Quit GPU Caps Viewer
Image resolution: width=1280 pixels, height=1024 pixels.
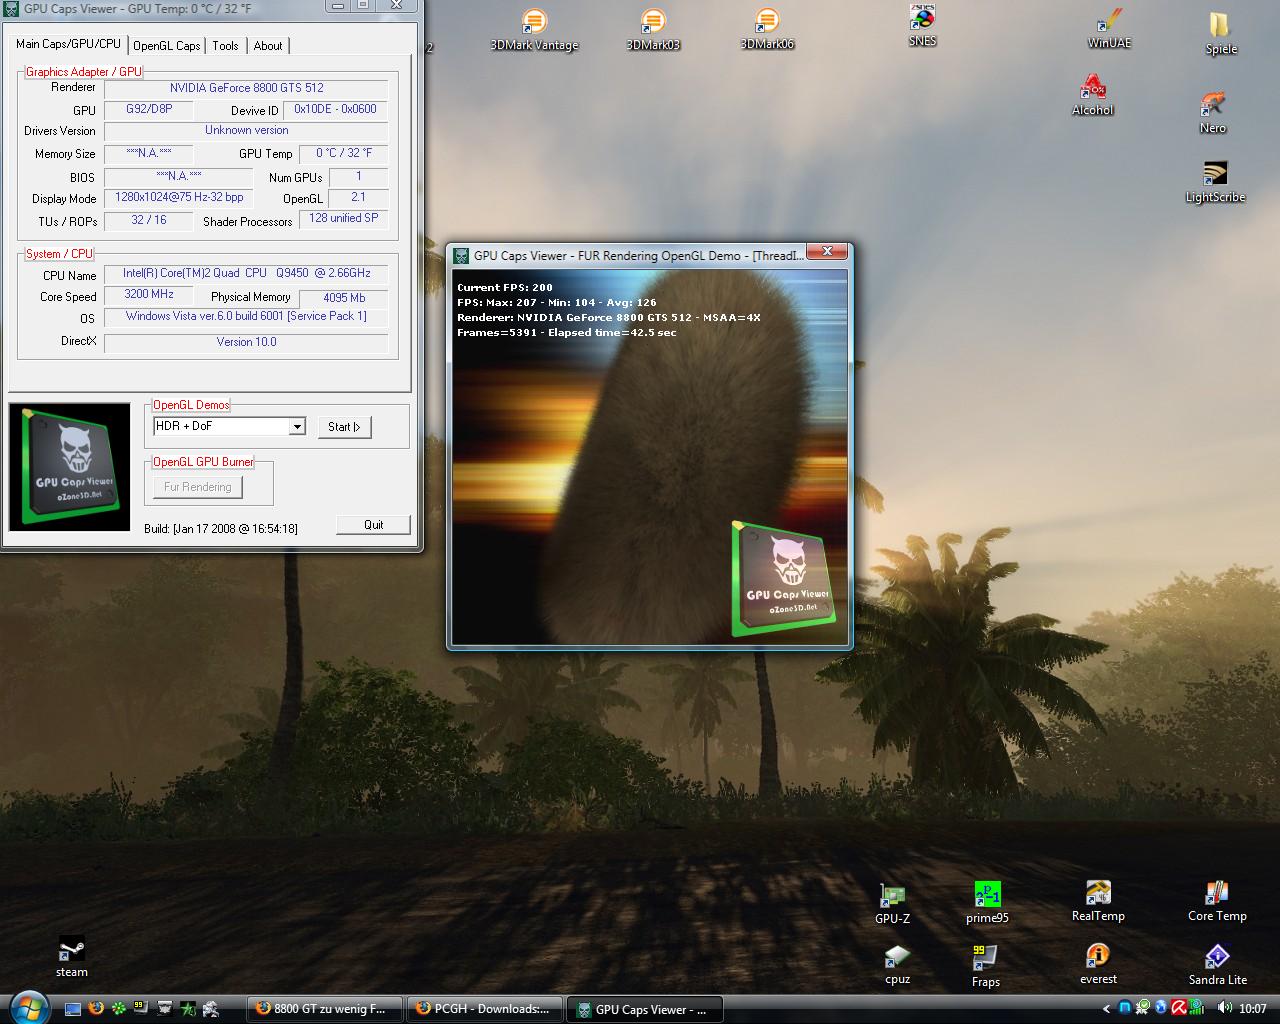tap(374, 525)
